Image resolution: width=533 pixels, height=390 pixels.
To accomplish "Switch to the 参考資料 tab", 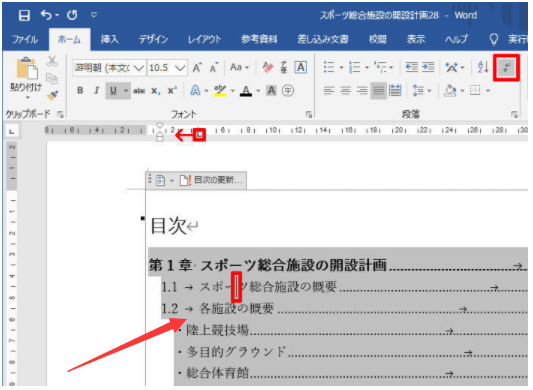I will point(259,39).
